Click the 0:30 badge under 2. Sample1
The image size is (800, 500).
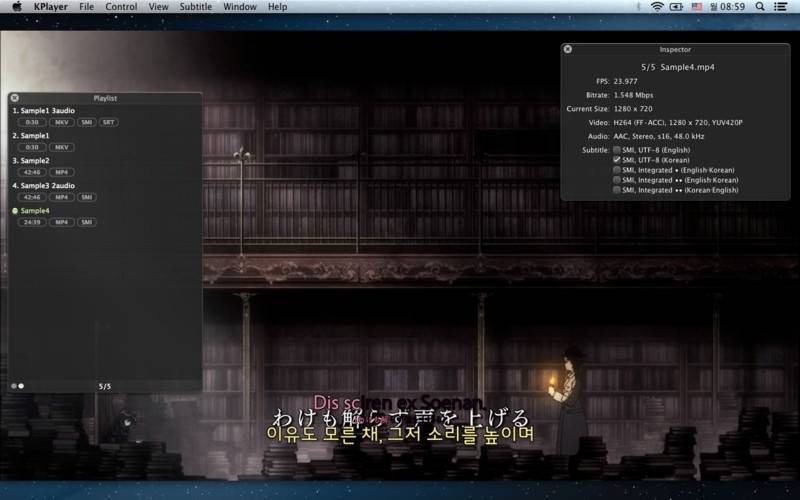(32, 147)
